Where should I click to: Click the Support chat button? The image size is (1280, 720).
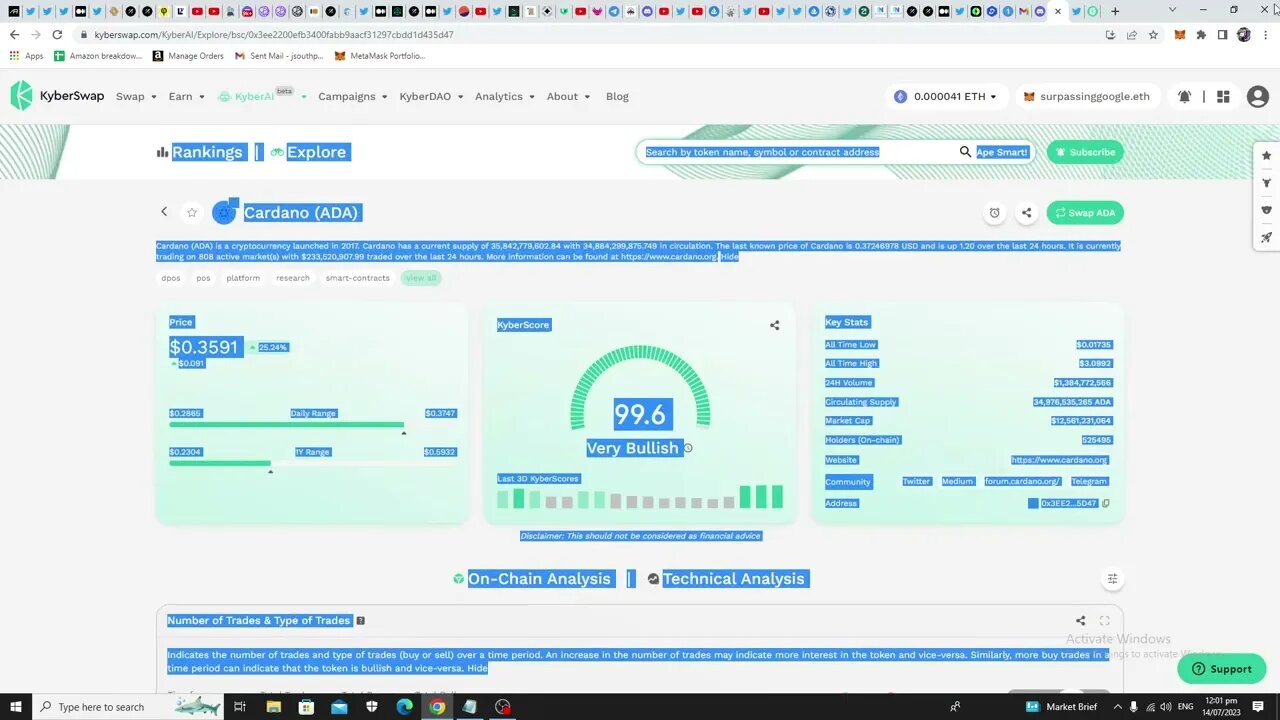pos(1222,669)
